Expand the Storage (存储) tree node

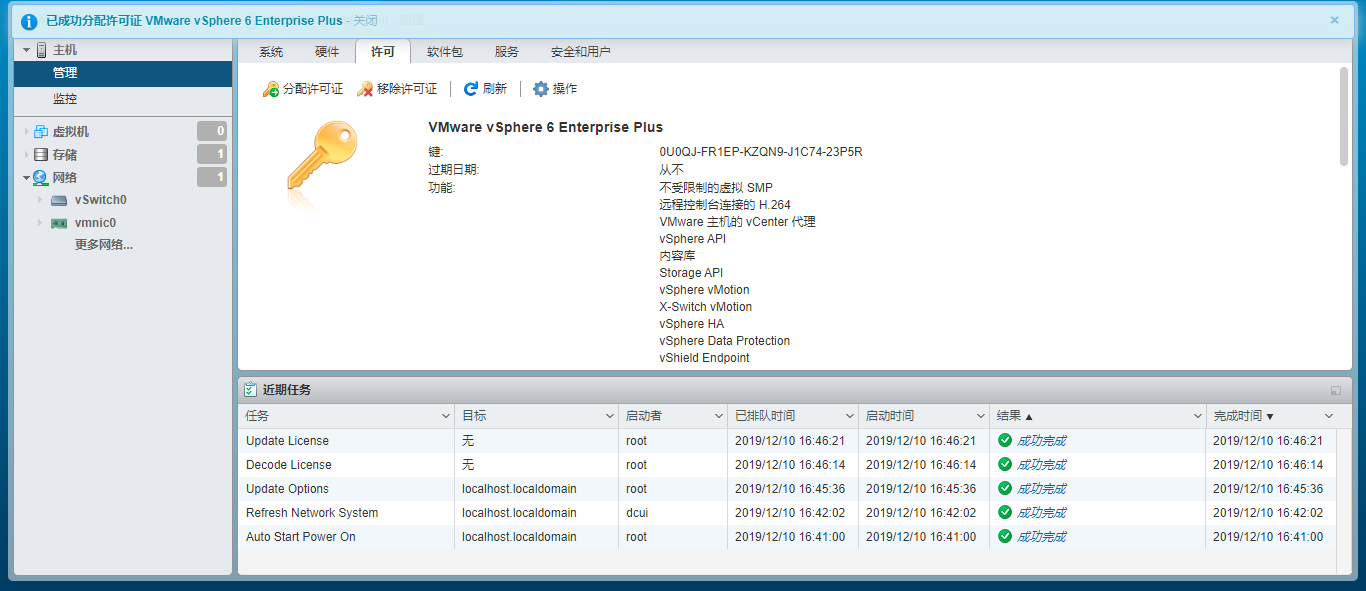pos(27,155)
